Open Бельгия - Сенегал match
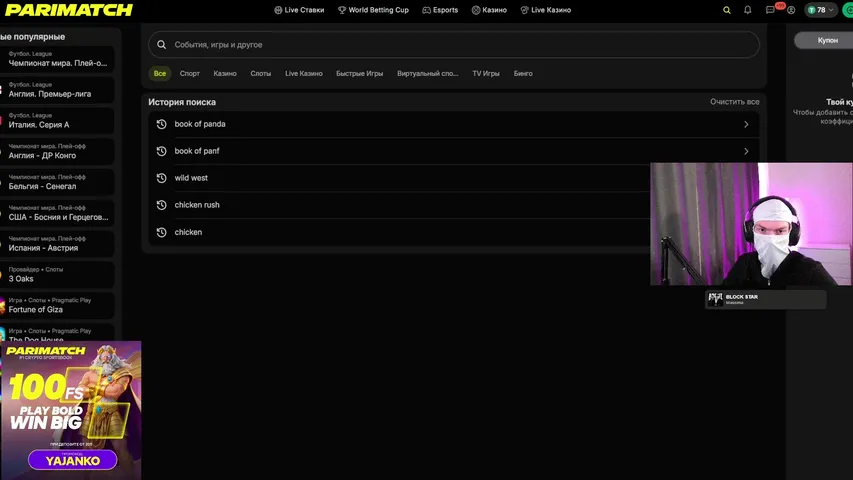853x480 pixels. pyautogui.click(x=57, y=182)
